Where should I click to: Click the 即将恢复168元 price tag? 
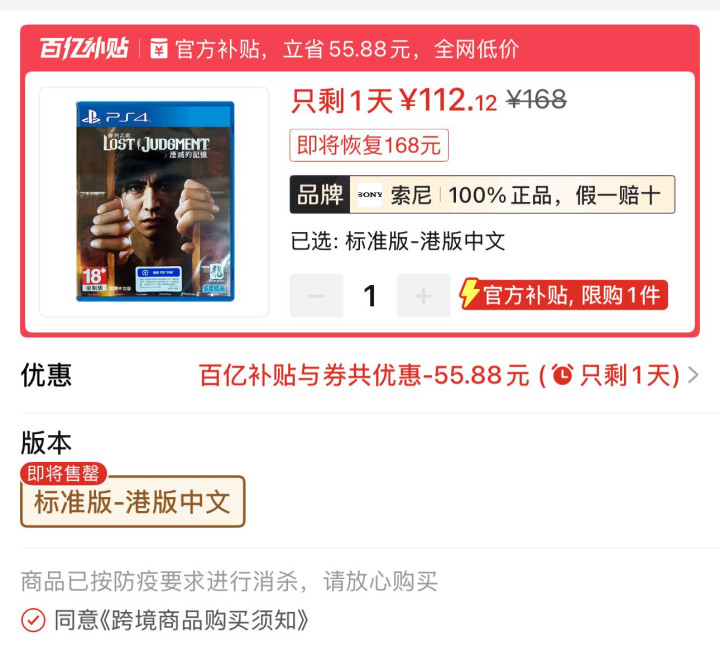coord(369,146)
